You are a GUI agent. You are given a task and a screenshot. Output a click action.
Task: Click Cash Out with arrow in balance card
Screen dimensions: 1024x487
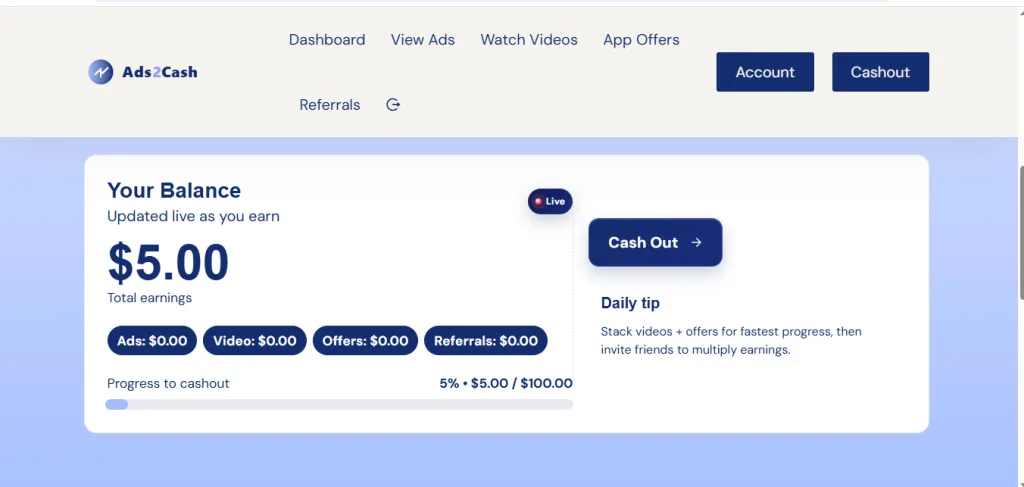pyautogui.click(x=655, y=242)
